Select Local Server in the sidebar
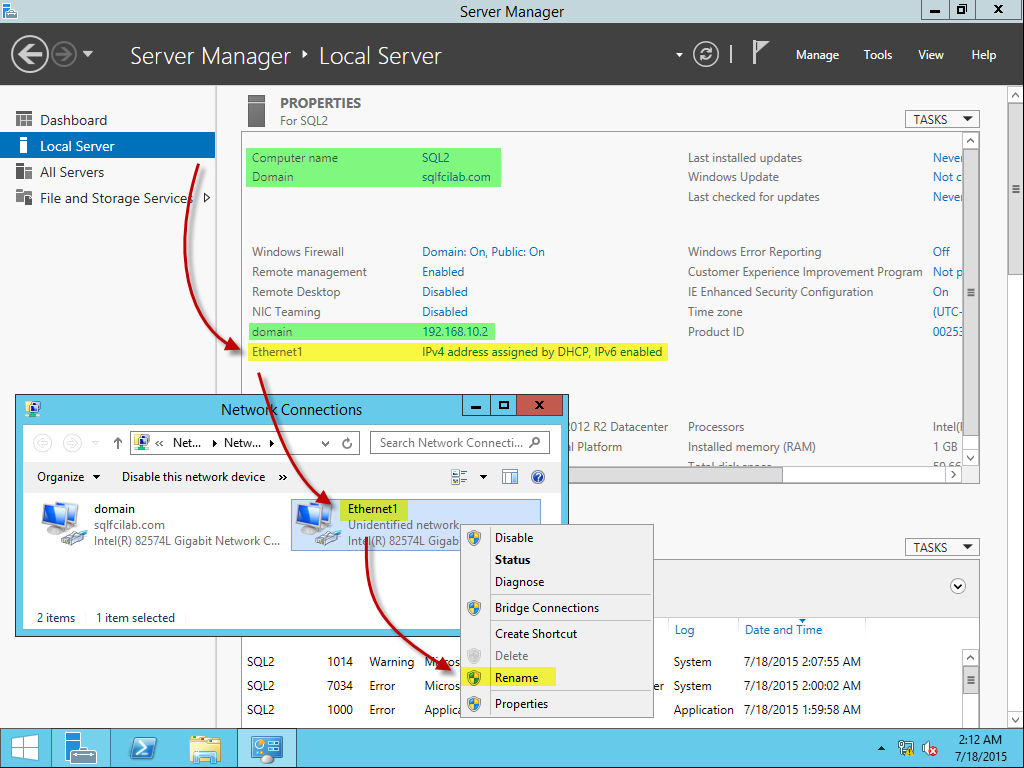Viewport: 1024px width, 768px height. tap(108, 146)
